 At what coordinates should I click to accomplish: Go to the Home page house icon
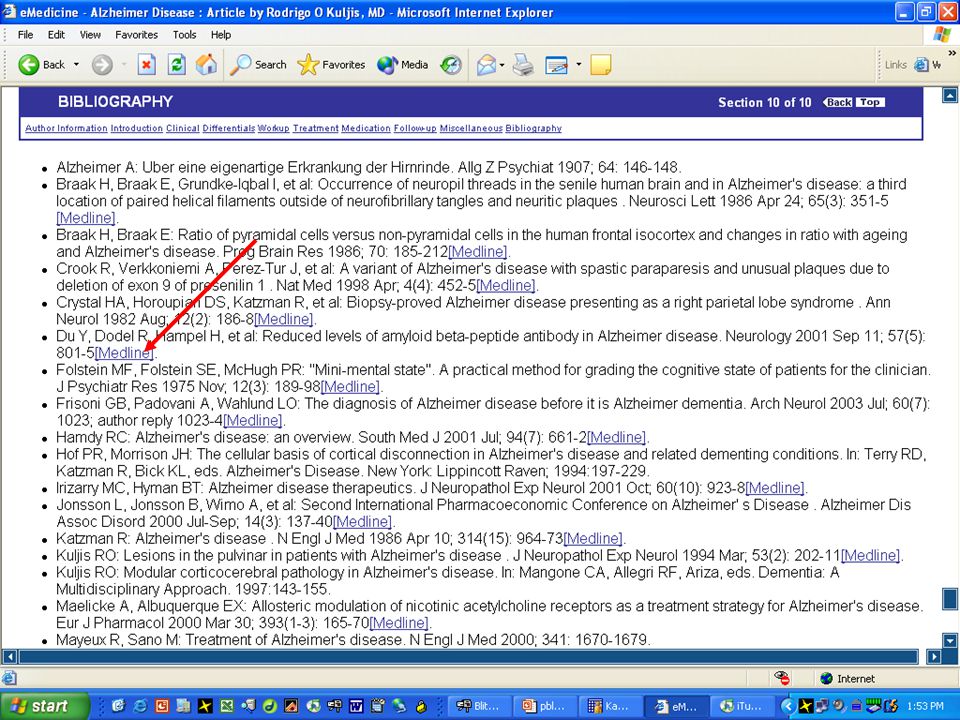click(206, 64)
